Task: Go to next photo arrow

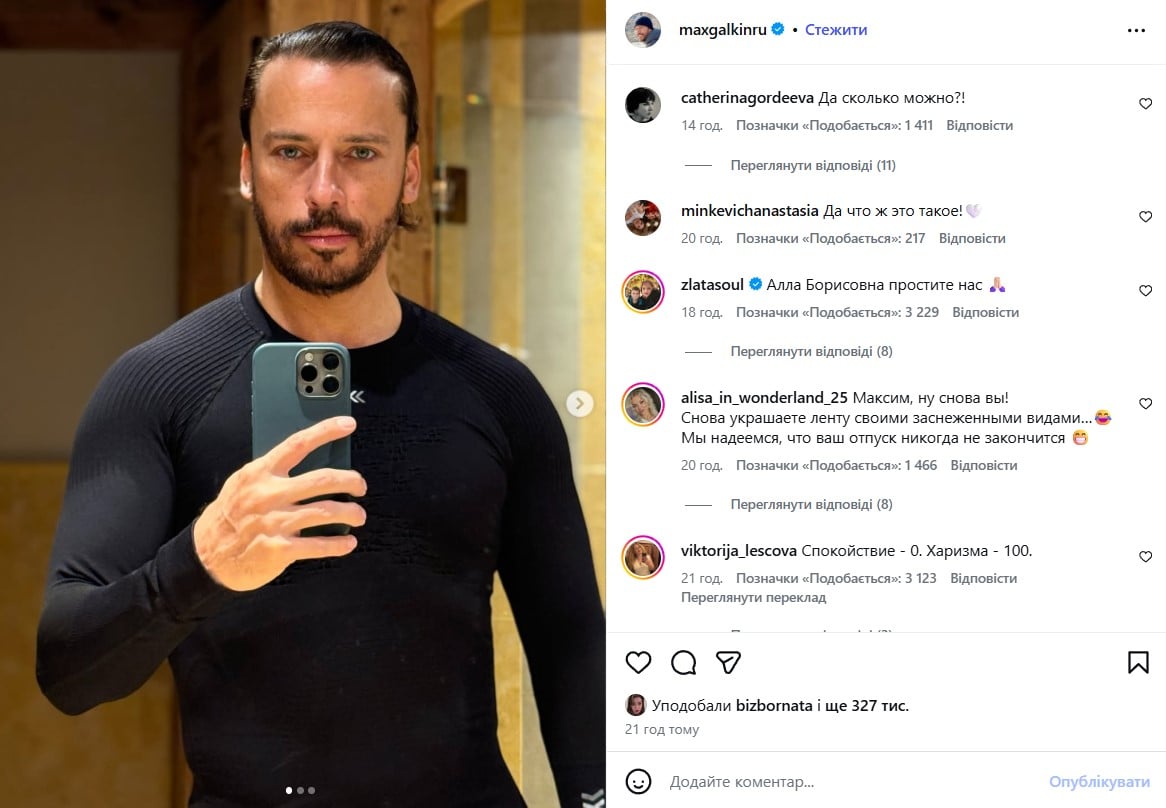Action: (579, 404)
